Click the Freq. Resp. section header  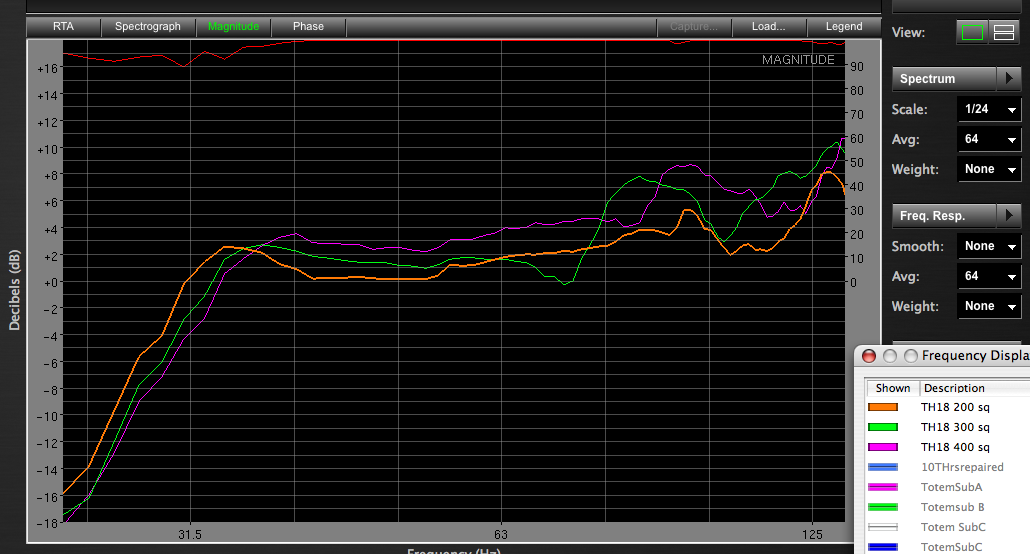click(944, 216)
